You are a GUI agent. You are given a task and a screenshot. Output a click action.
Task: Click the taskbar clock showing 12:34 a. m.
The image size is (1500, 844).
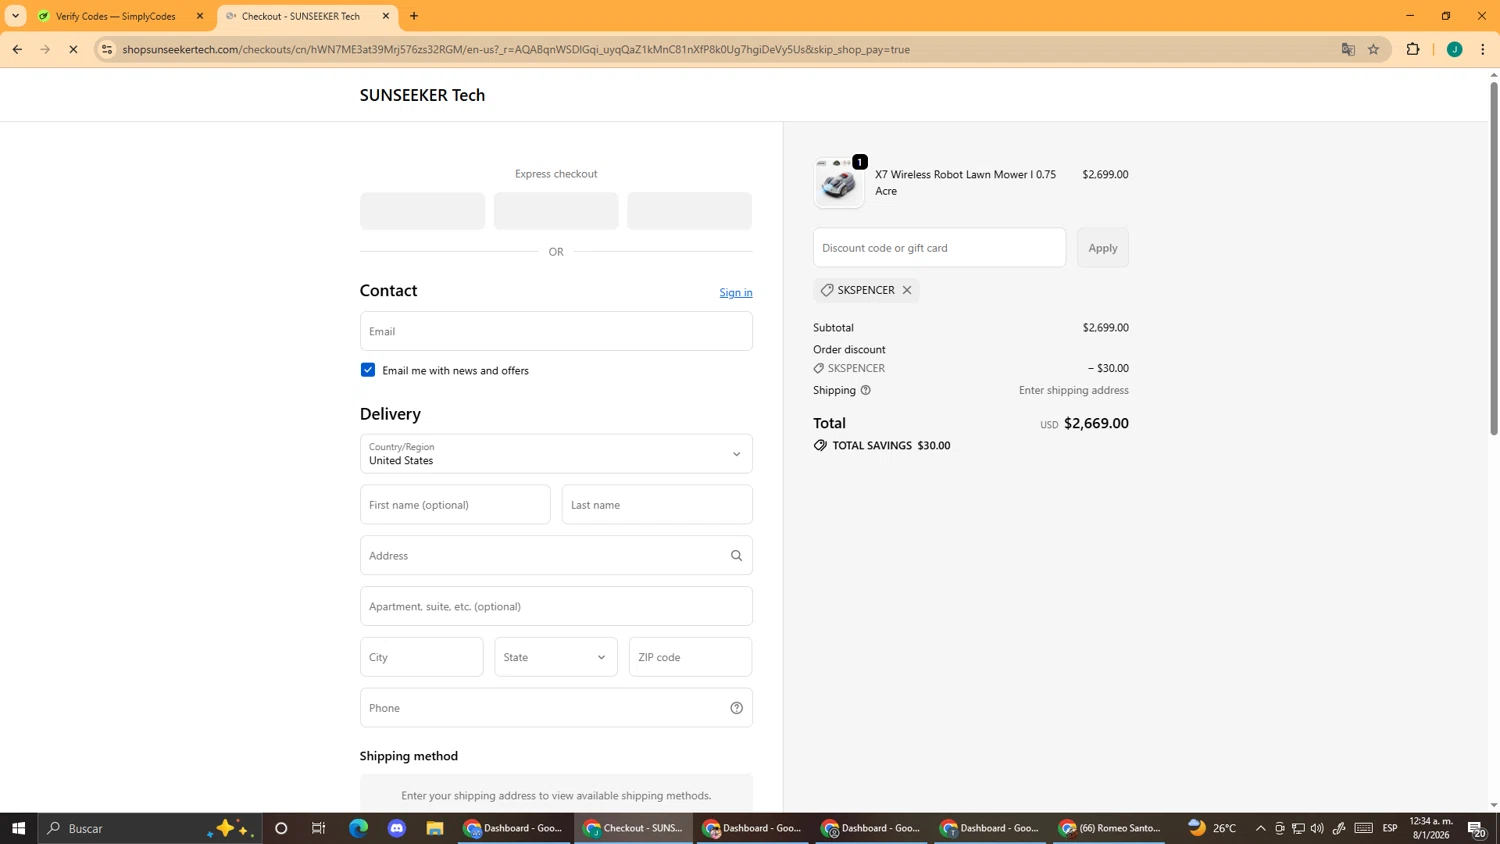pyautogui.click(x=1430, y=828)
